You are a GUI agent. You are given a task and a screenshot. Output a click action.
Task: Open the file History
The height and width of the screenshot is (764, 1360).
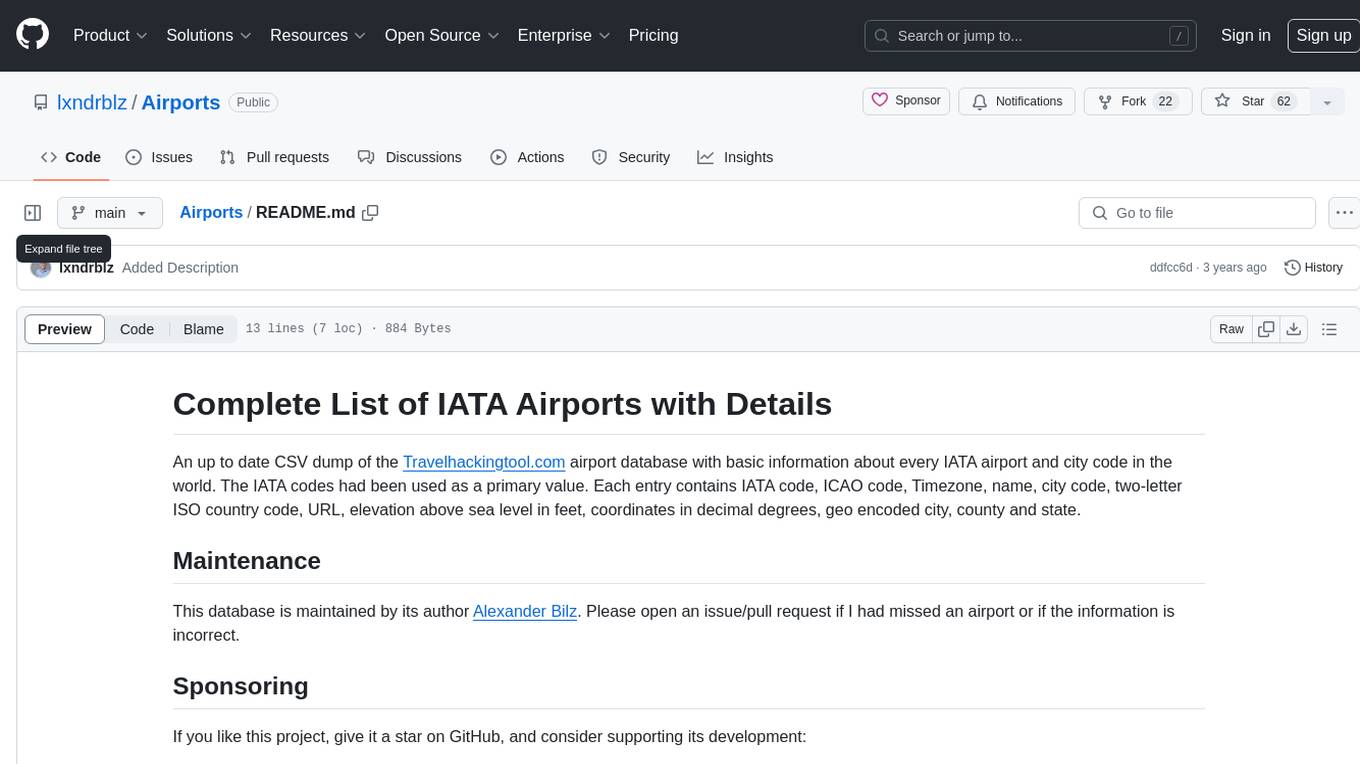coord(1313,267)
